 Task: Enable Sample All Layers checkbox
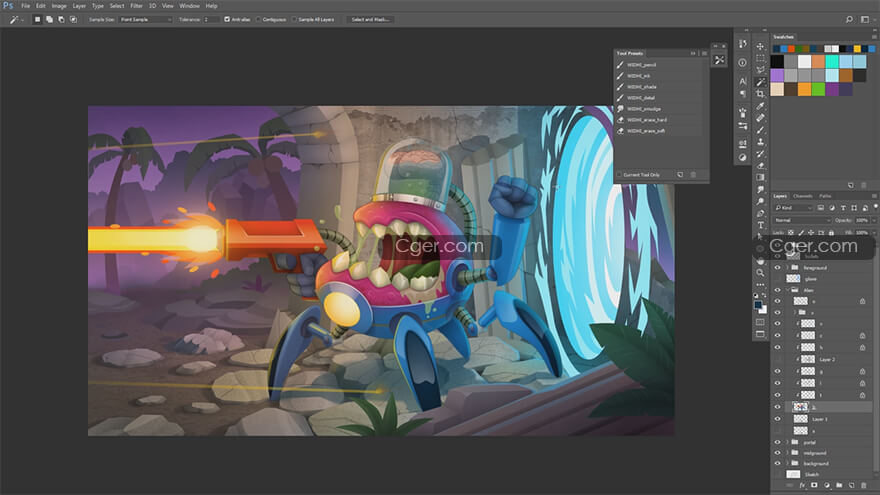click(294, 19)
